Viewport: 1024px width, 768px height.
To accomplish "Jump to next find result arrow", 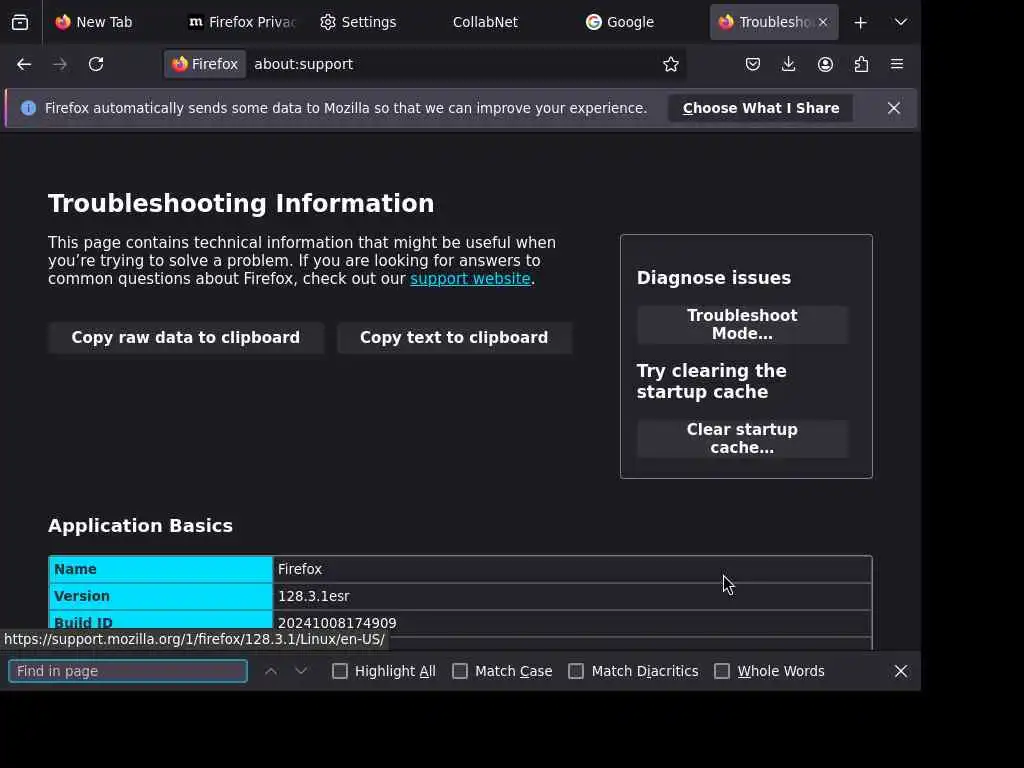I will 301,671.
